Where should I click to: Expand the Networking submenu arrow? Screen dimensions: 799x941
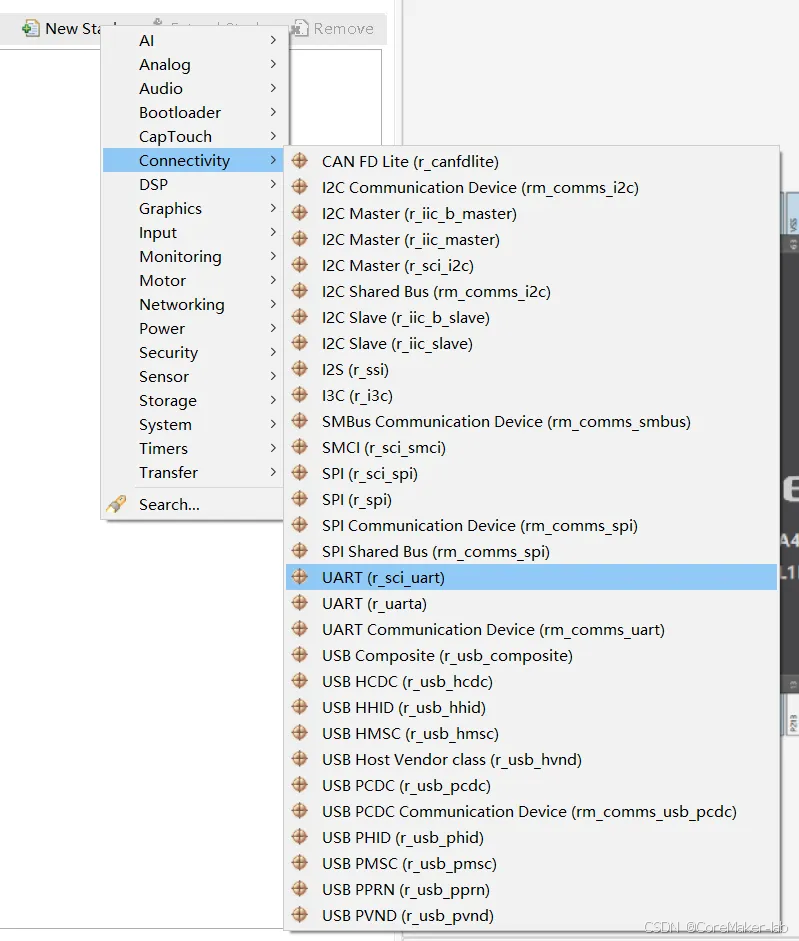(273, 304)
